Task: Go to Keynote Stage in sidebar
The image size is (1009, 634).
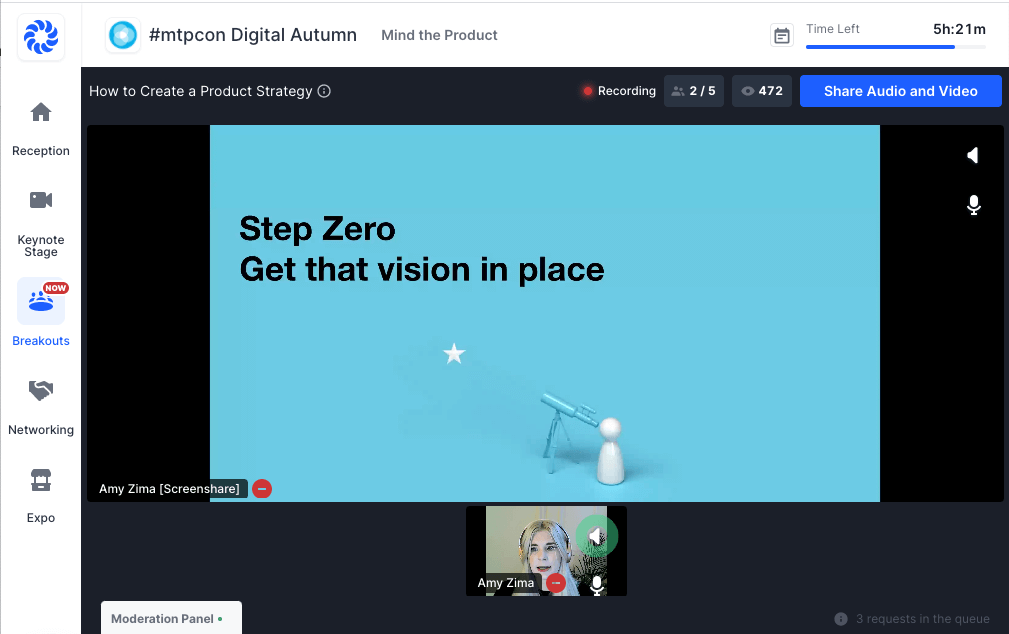Action: (41, 200)
